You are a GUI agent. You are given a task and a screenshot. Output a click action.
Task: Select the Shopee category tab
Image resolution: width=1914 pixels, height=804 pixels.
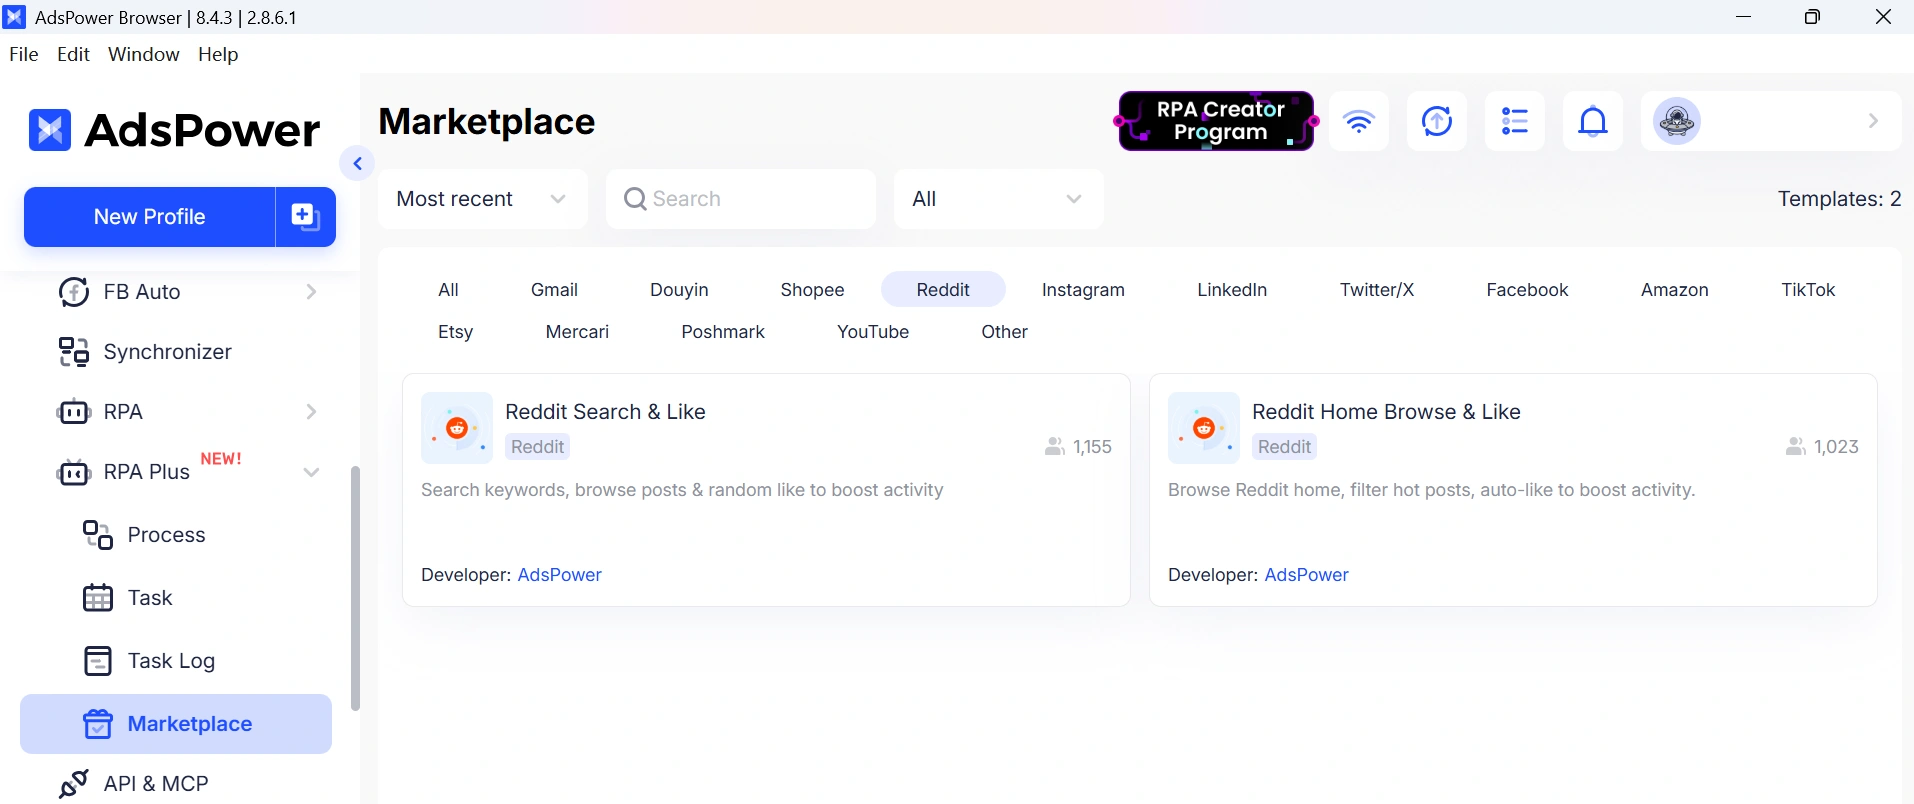812,290
